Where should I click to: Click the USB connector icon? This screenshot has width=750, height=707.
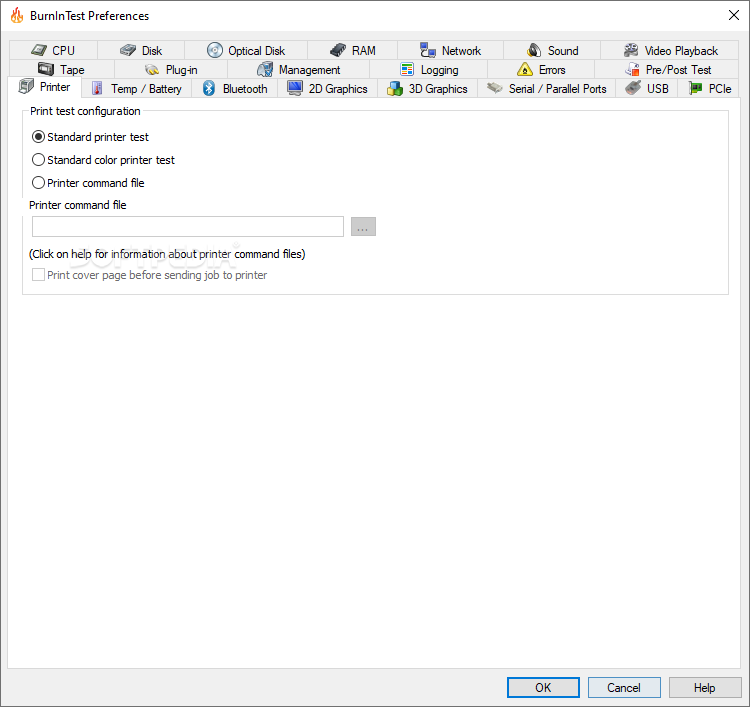633,88
